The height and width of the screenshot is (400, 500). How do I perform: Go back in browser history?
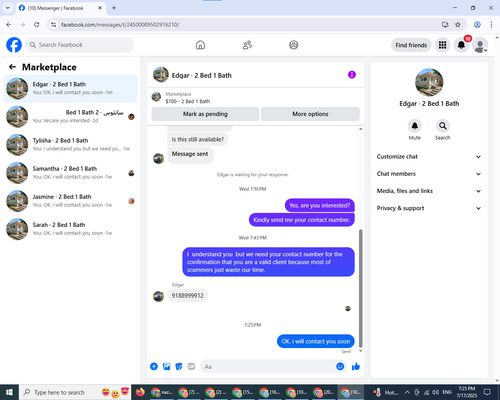(9, 24)
